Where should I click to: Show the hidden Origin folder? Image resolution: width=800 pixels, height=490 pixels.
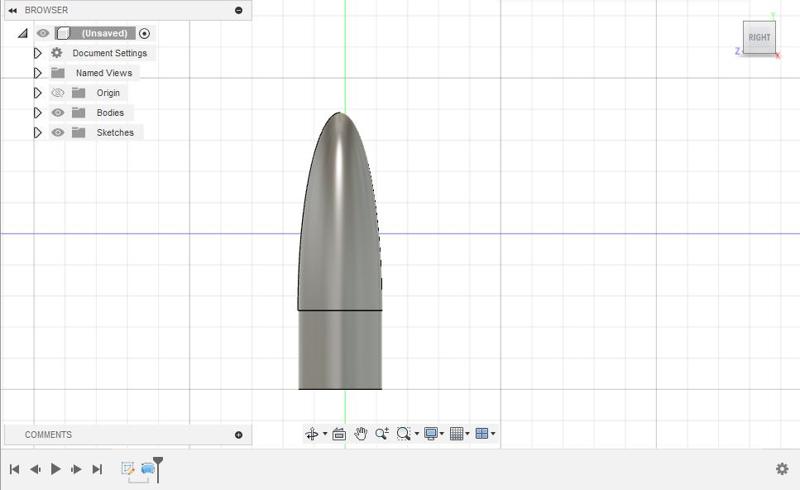58,93
